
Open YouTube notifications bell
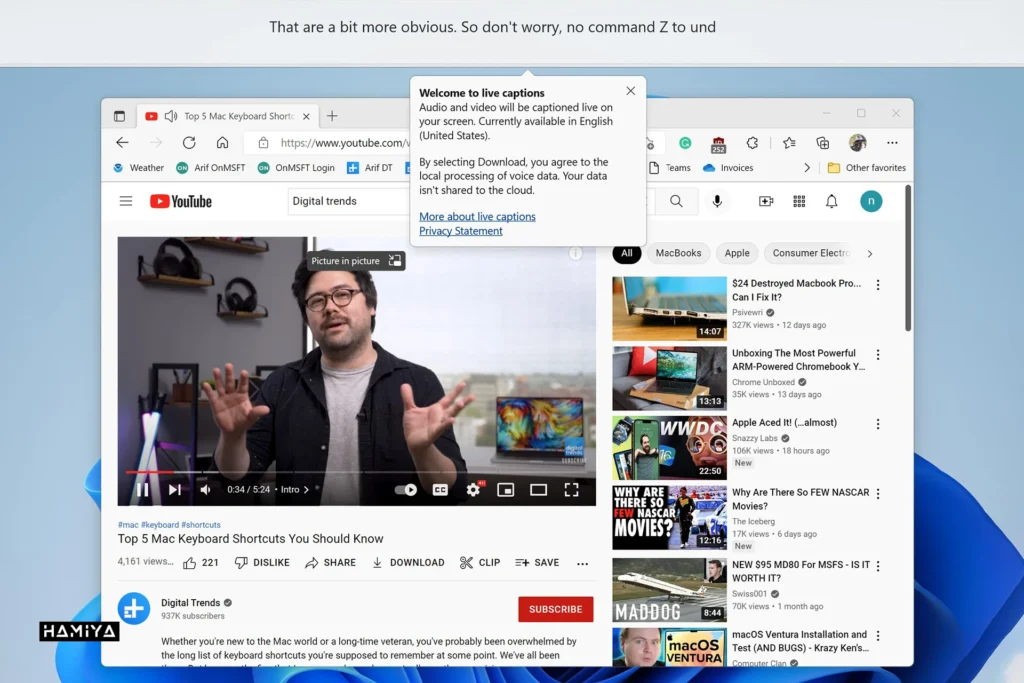coord(831,201)
